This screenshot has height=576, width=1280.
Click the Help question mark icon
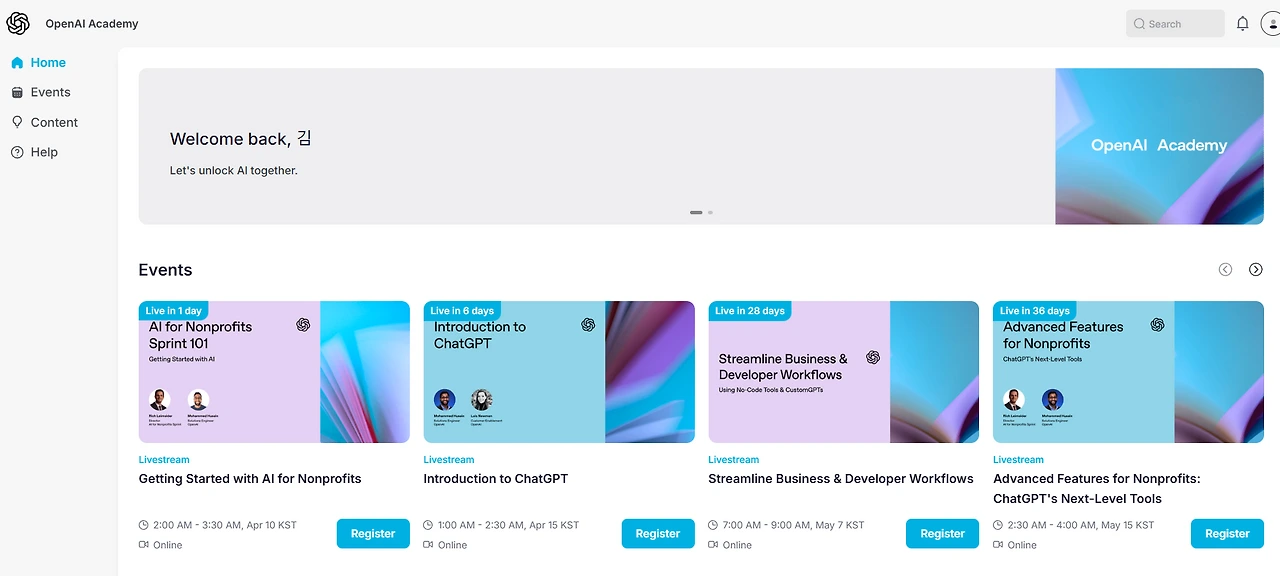click(17, 152)
